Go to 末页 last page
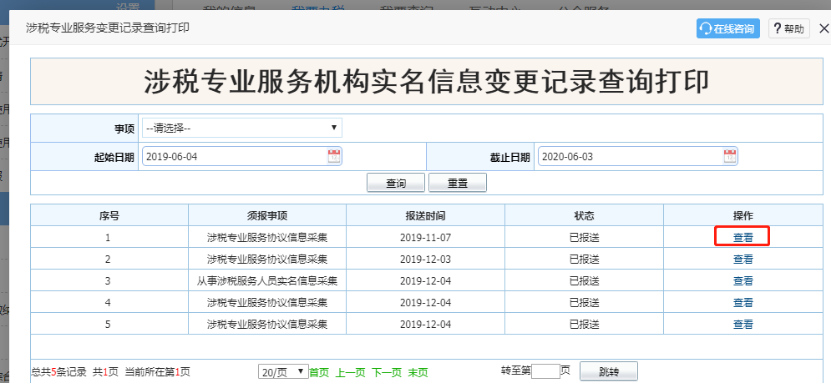831x384 pixels. click(x=418, y=372)
